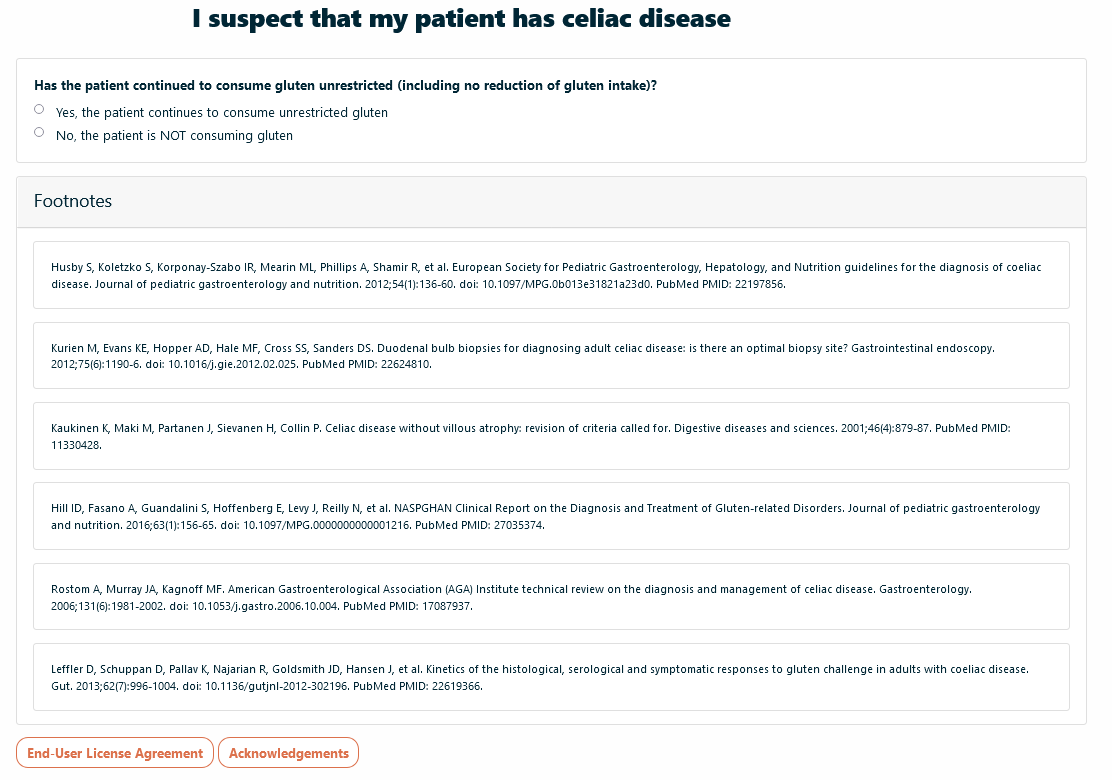Screen dimensions: 1112x780
Task: Click doi 10.1053/j.gastro.2006.10.004 text
Action: click(x=255, y=606)
